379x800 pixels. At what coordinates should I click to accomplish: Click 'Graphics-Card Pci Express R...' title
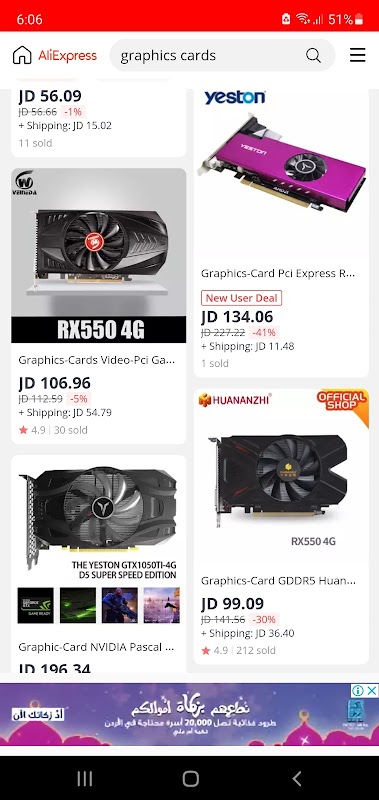(x=278, y=273)
